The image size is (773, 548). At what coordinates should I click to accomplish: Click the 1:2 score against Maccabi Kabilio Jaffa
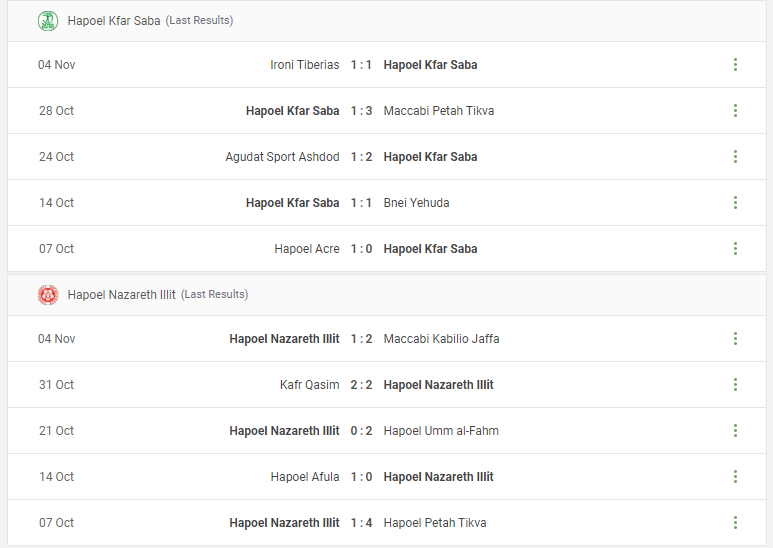(x=361, y=339)
